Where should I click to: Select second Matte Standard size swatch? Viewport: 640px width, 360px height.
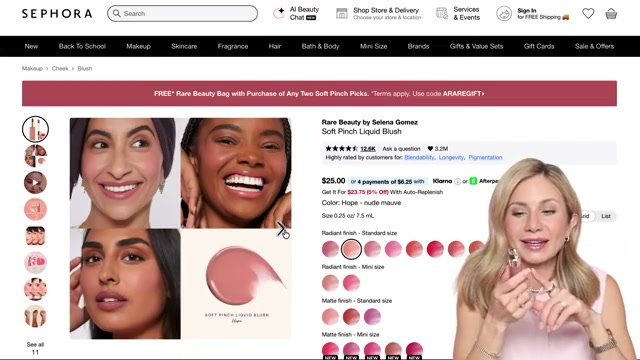click(x=351, y=316)
